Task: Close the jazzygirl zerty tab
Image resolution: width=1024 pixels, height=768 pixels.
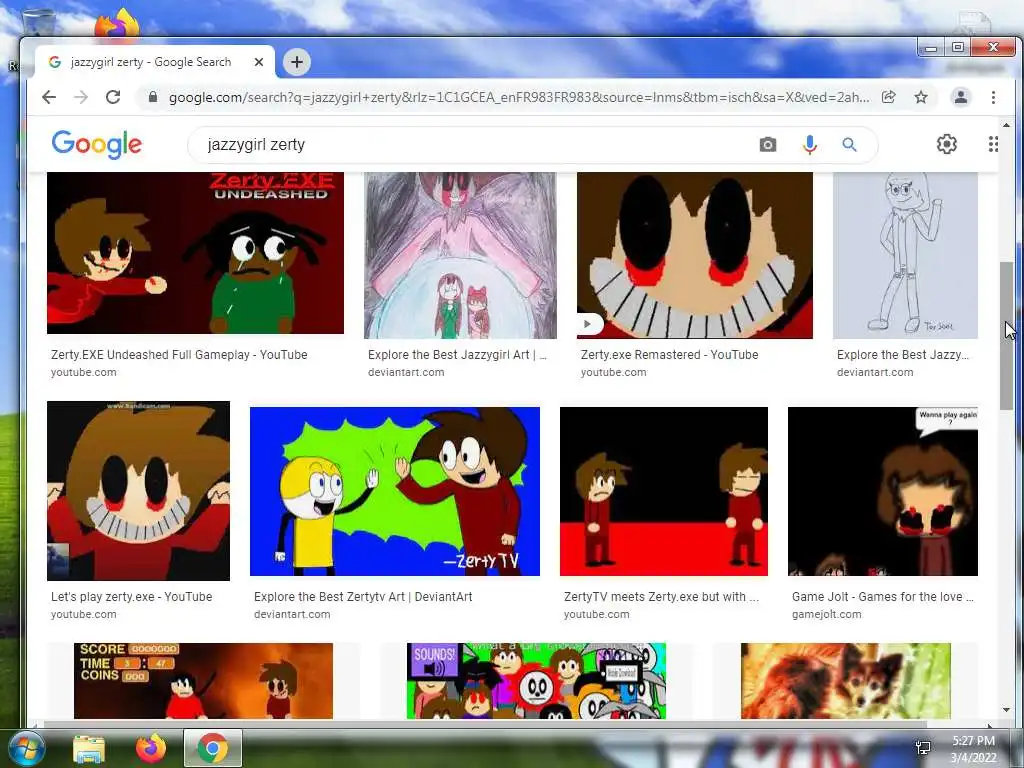Action: [x=259, y=62]
